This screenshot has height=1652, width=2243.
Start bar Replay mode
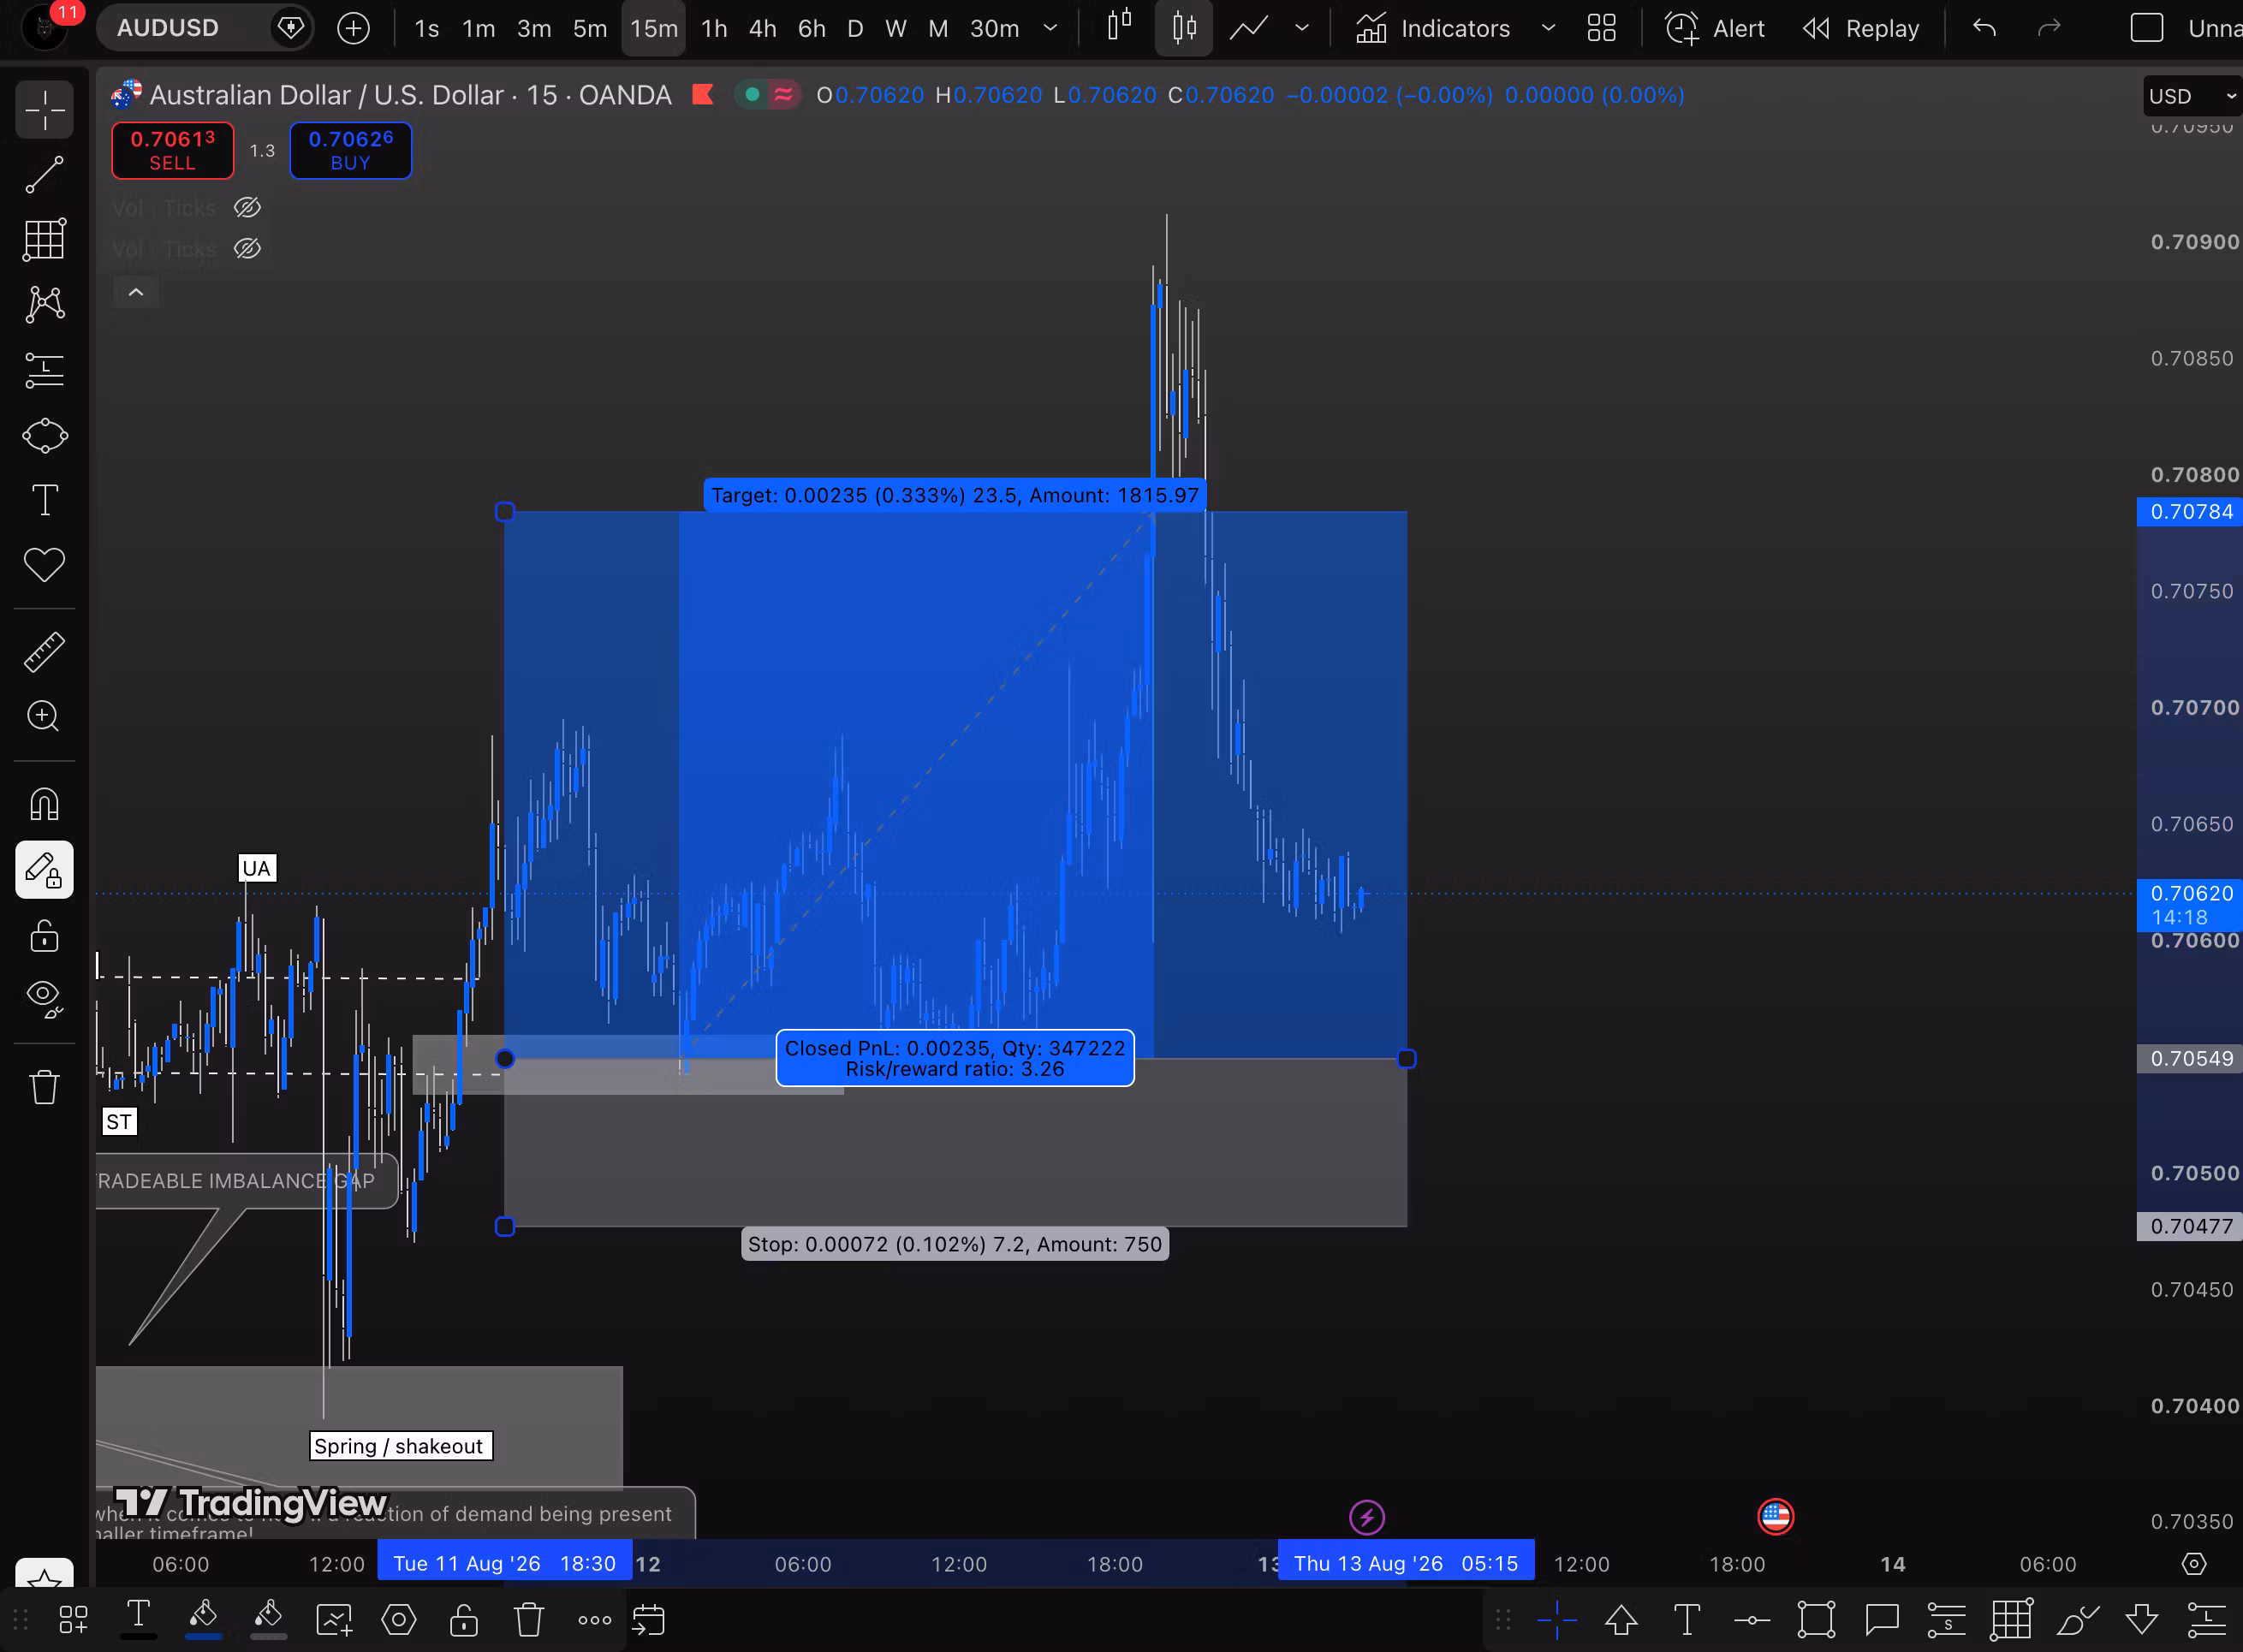pos(1861,28)
